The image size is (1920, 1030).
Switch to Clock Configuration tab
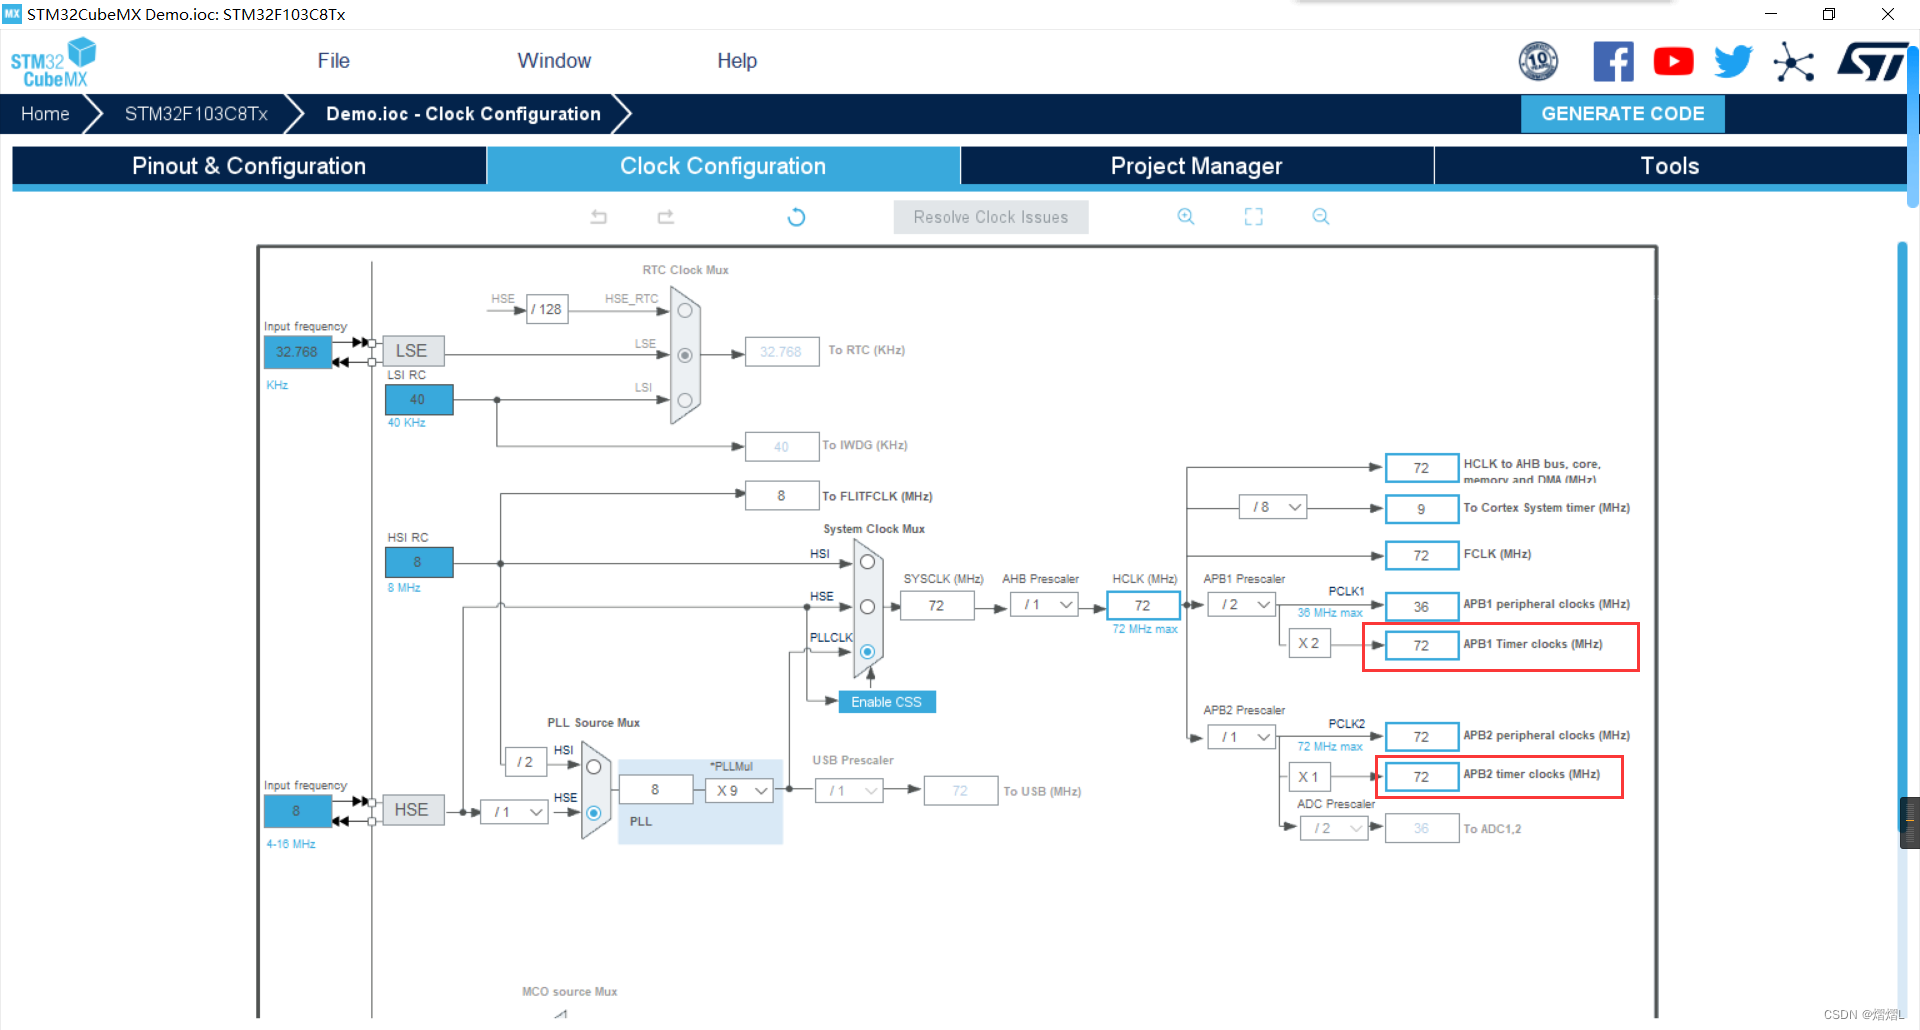click(723, 166)
